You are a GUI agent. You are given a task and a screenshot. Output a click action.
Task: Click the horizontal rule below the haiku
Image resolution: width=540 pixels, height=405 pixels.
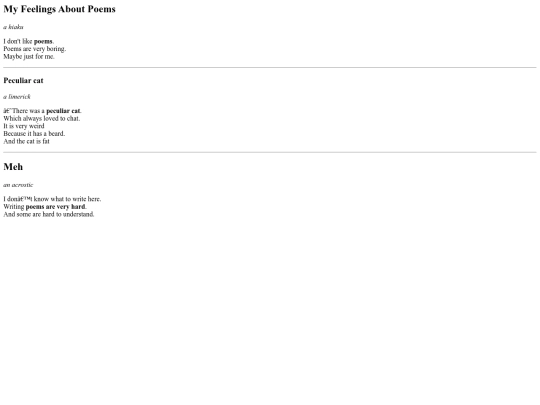click(x=270, y=68)
